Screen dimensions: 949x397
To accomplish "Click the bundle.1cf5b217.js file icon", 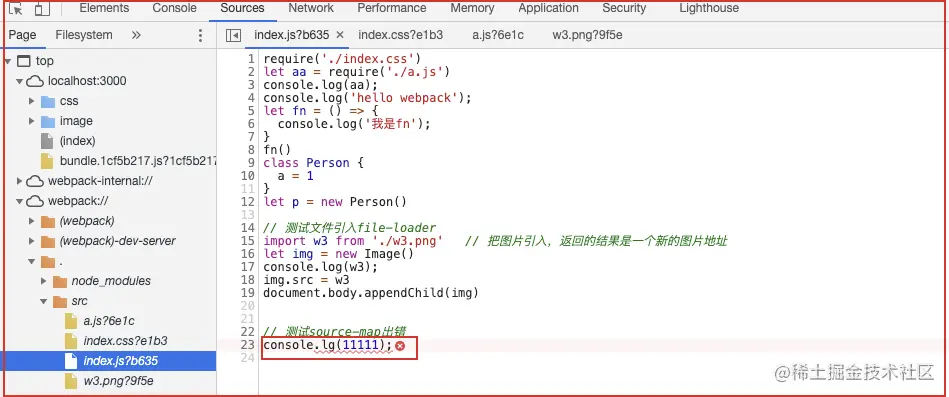I will [47, 161].
